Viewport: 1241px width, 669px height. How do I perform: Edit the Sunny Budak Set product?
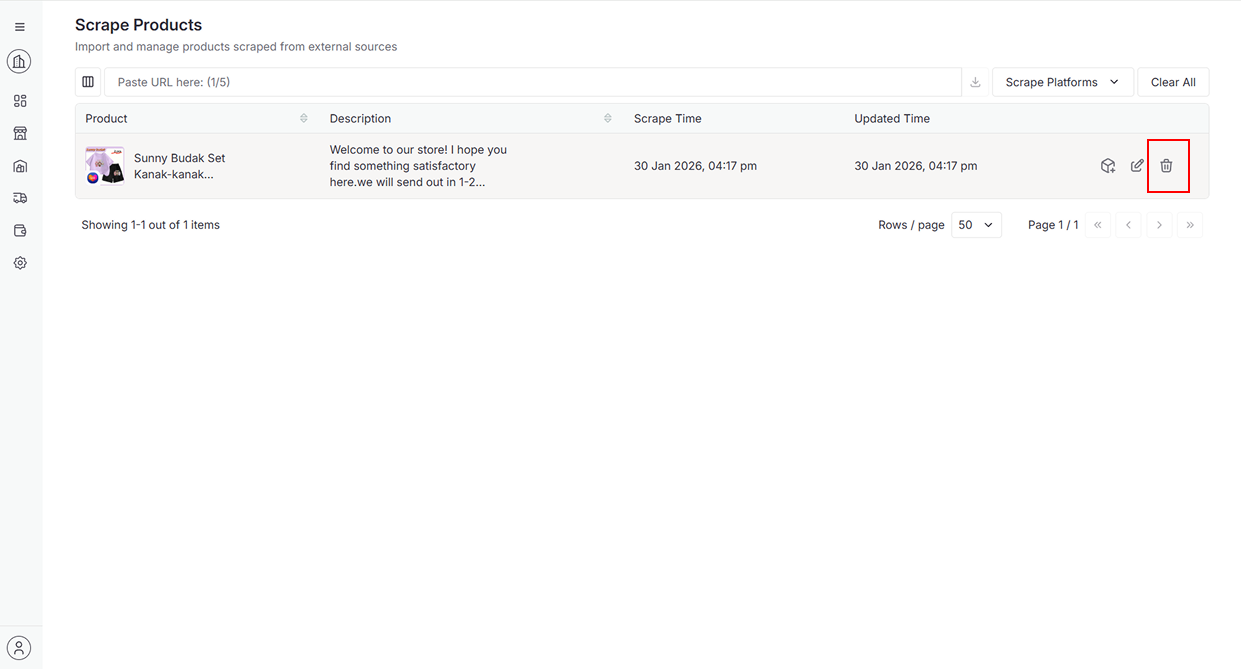pyautogui.click(x=1137, y=166)
